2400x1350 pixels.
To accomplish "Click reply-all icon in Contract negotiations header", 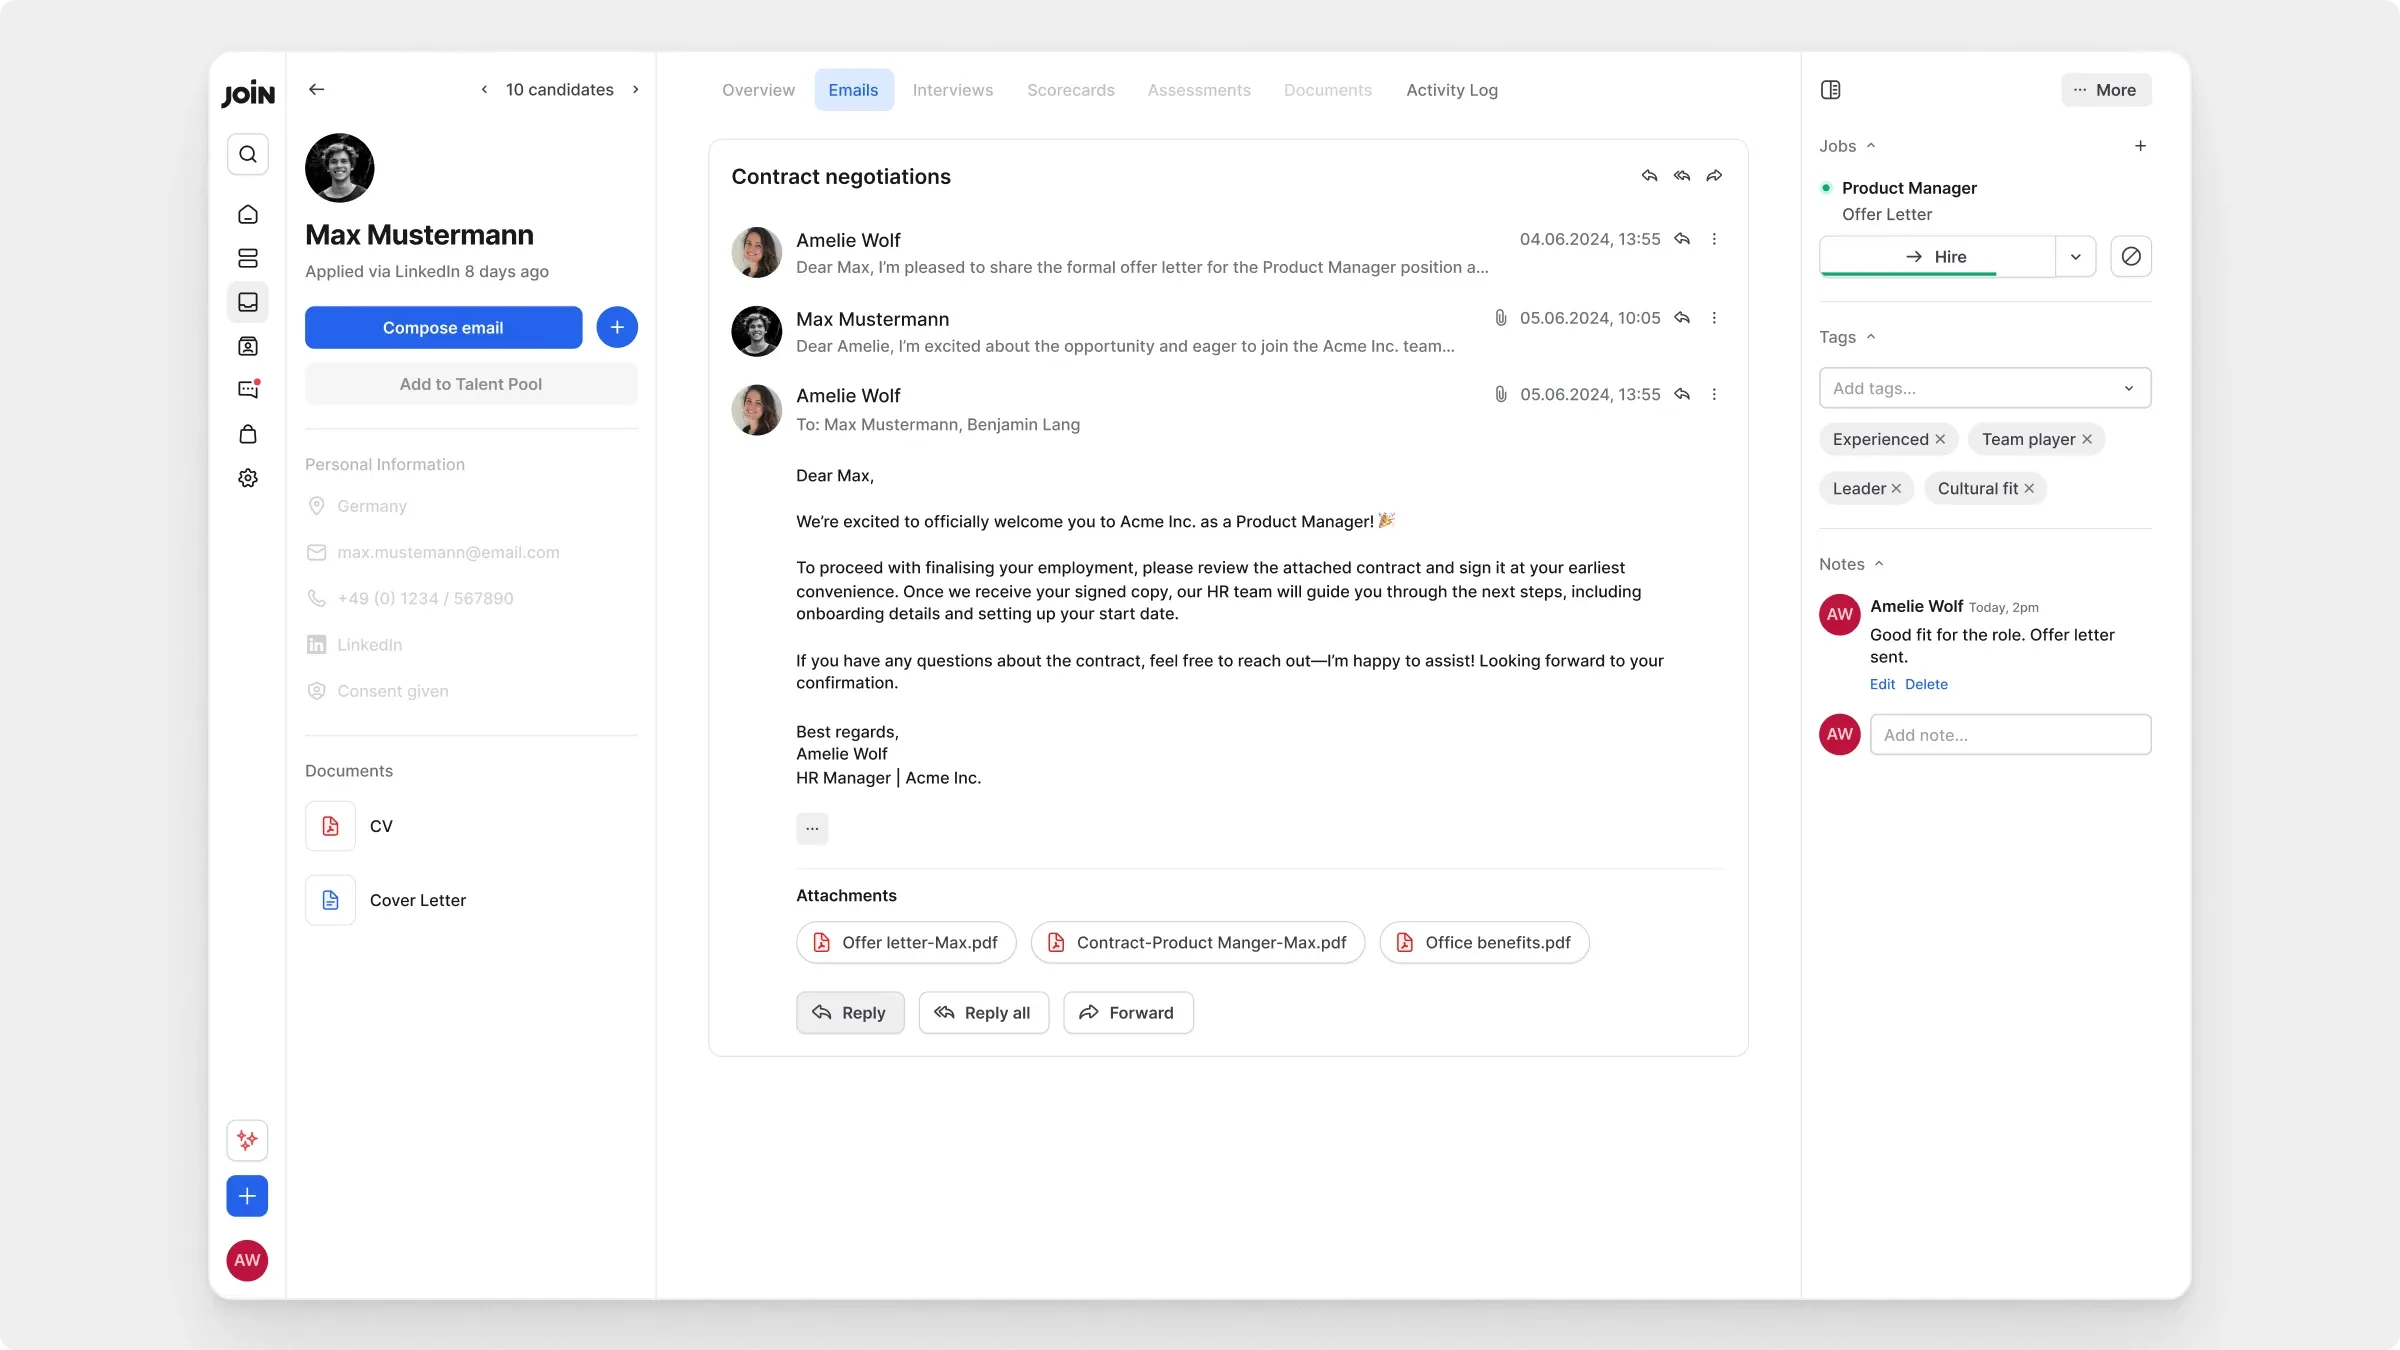I will (x=1682, y=176).
